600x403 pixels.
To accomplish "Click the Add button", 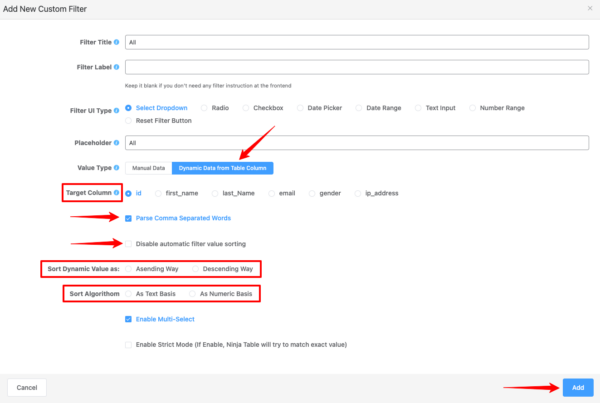I will [578, 387].
